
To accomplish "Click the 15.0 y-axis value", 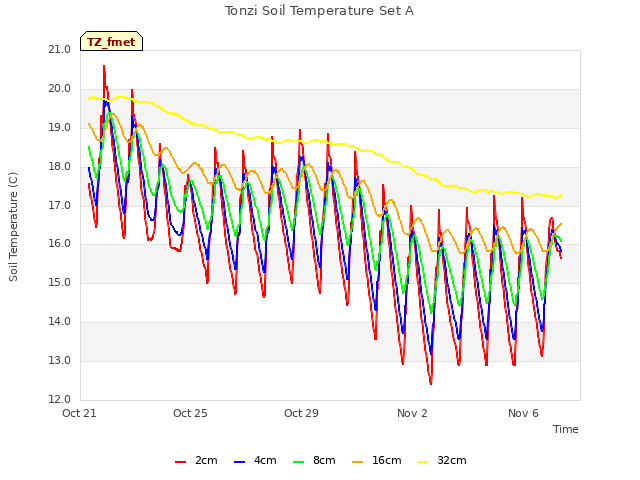I will pos(60,282).
